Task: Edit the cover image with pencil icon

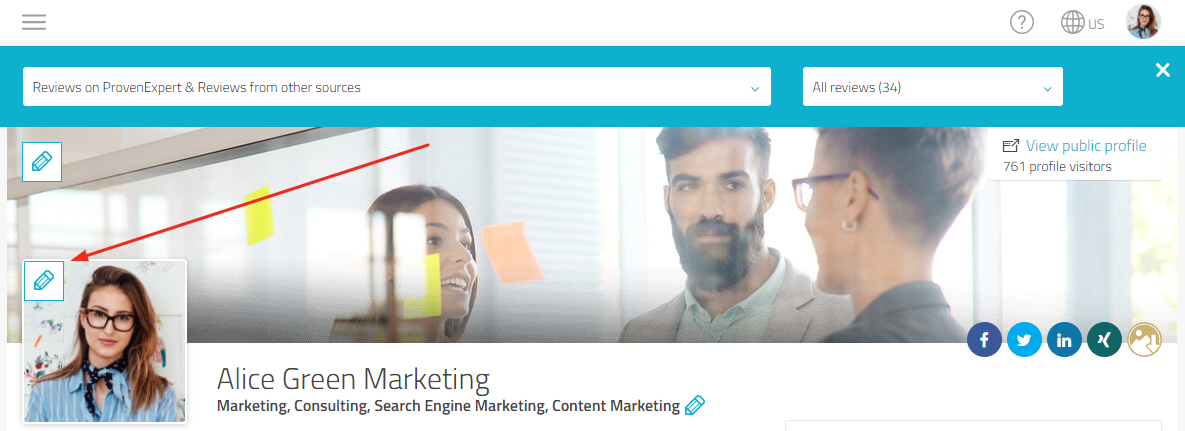Action: coord(42,161)
